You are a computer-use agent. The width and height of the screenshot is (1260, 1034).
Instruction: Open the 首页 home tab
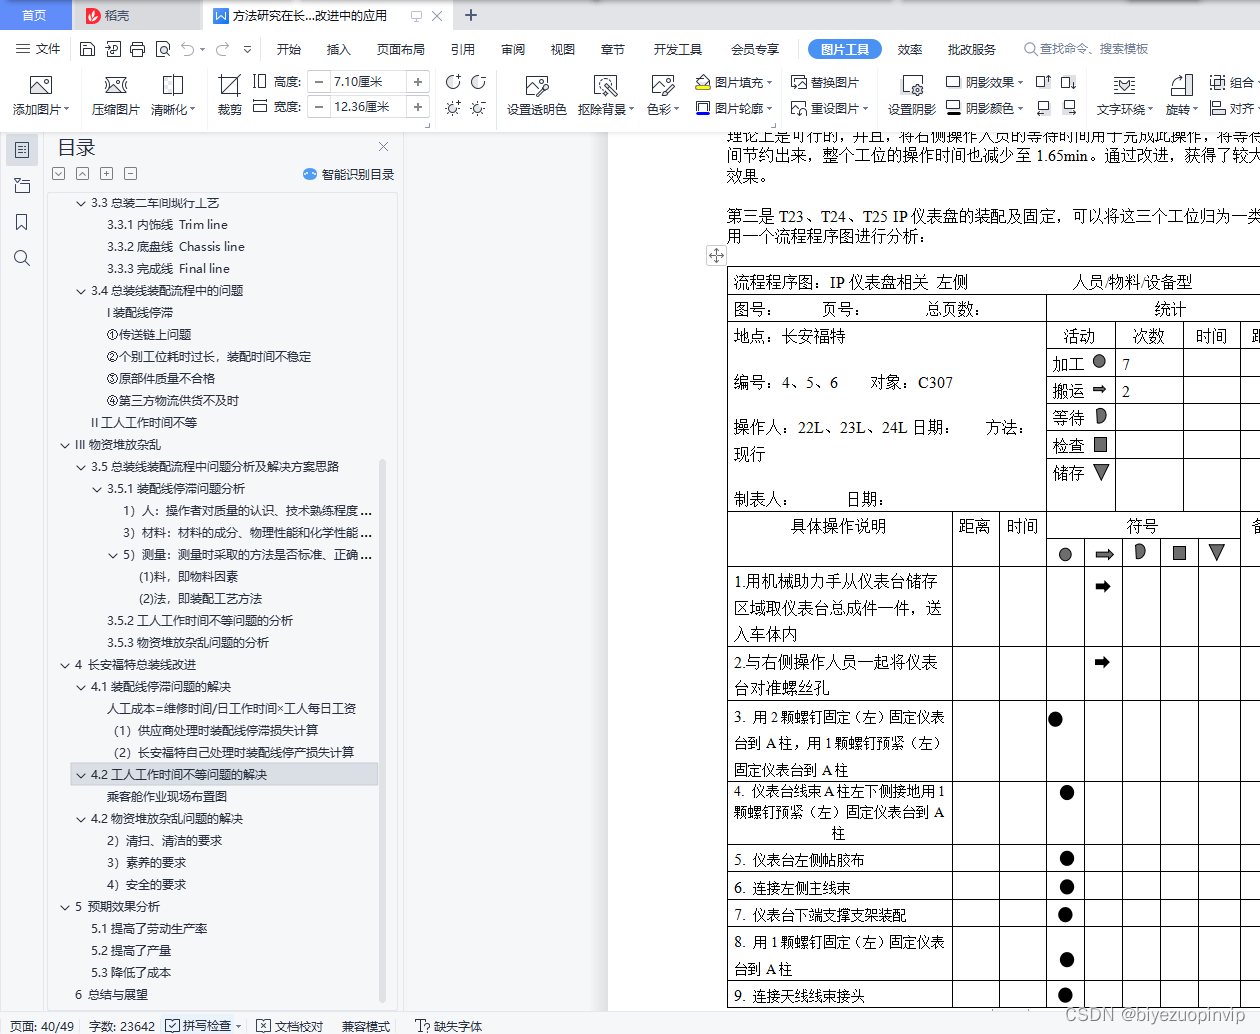coord(34,15)
